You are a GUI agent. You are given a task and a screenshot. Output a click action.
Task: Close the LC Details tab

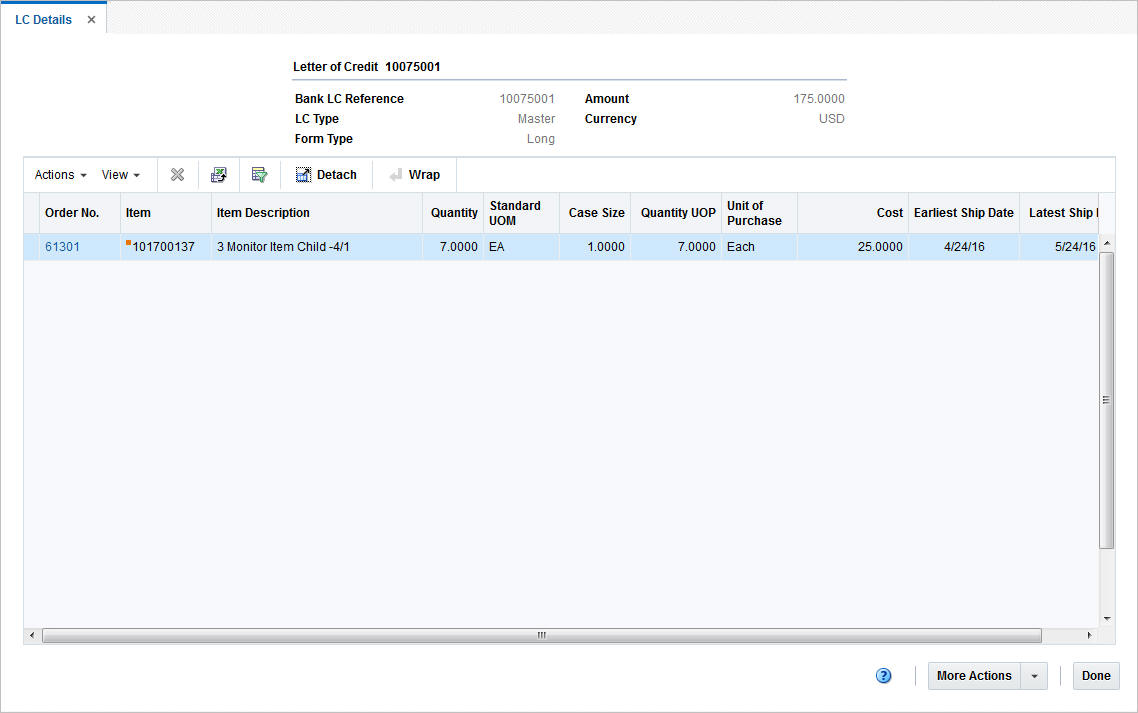91,20
